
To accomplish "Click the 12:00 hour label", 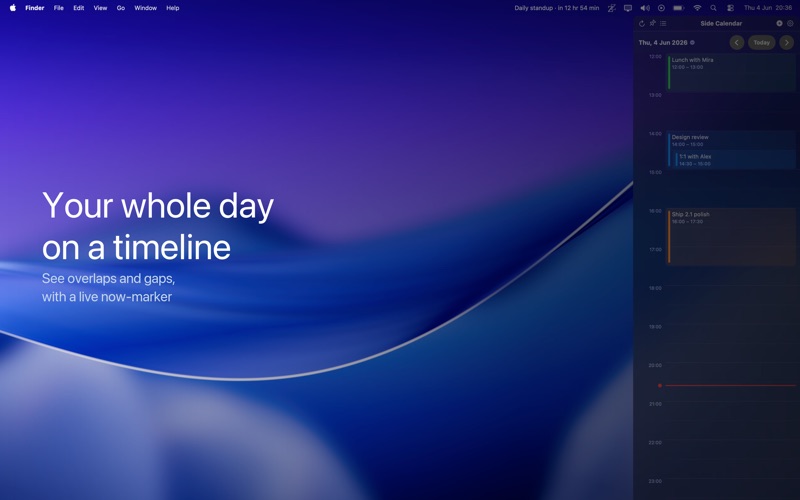I will point(655,57).
